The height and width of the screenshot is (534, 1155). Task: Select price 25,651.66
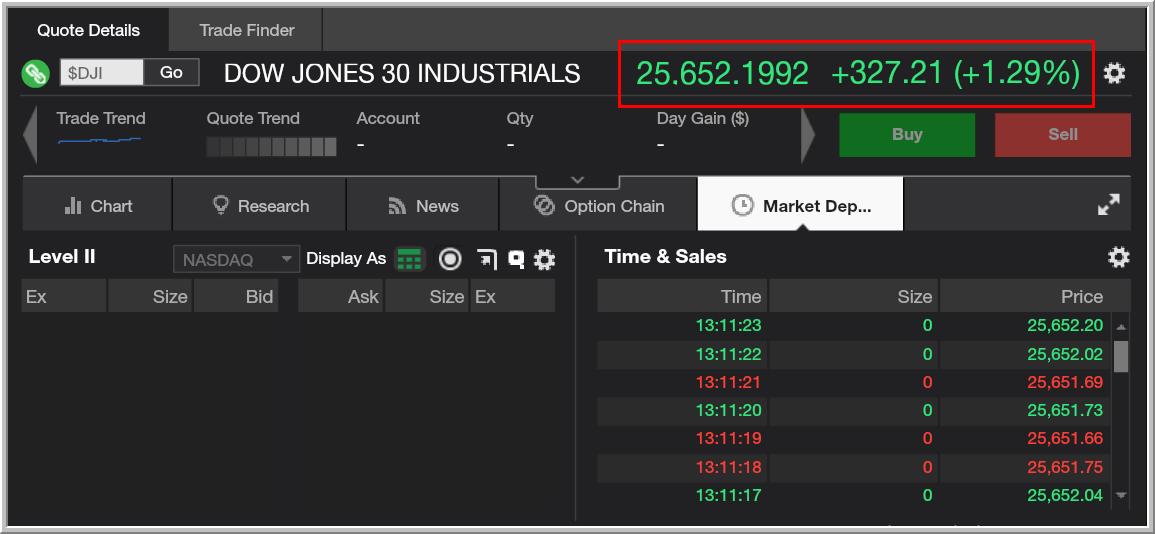pos(1065,438)
